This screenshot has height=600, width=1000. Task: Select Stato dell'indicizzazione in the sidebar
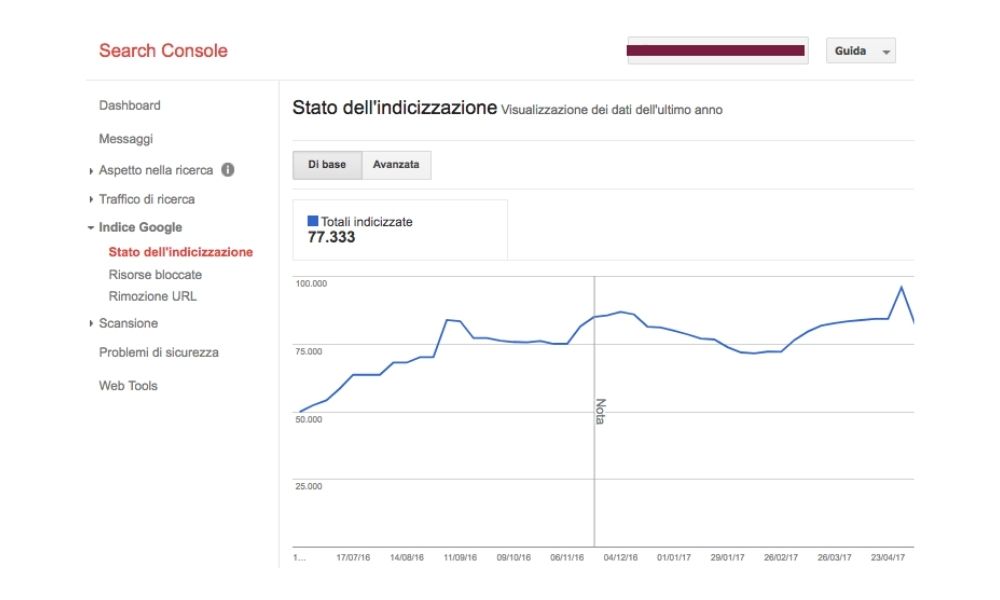click(x=180, y=252)
